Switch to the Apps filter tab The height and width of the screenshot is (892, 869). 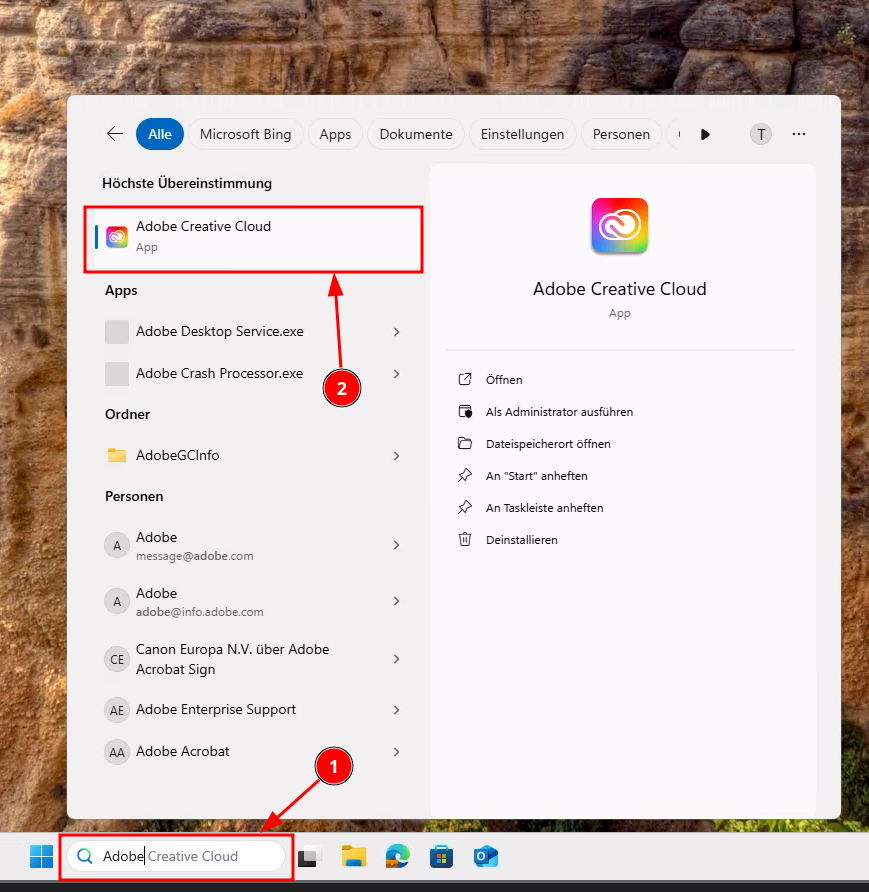(x=335, y=134)
